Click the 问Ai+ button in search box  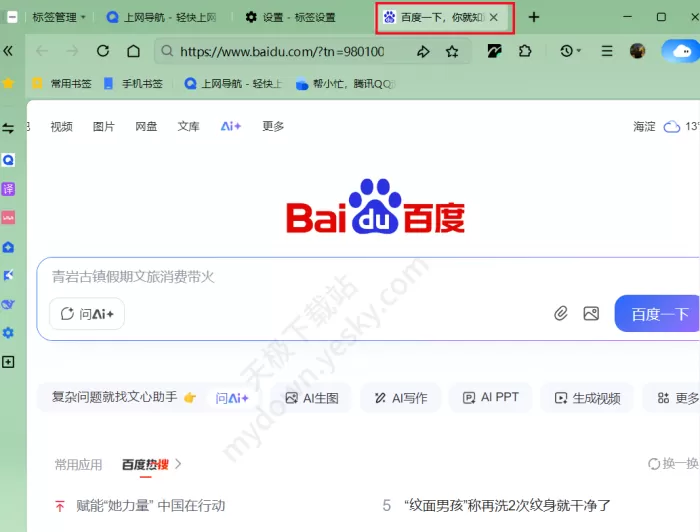pos(87,314)
